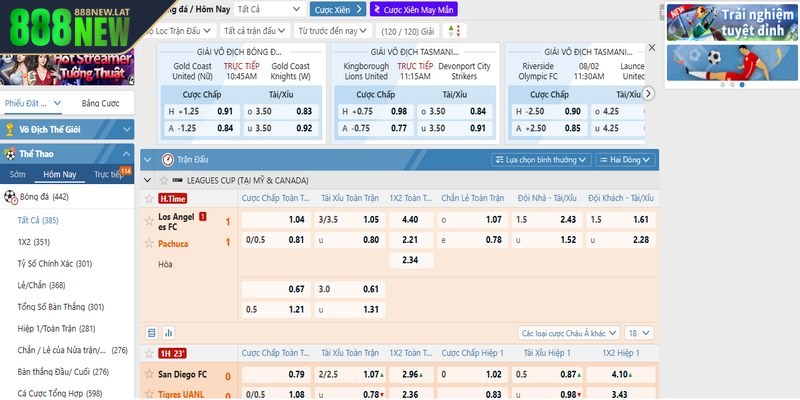
Task: Open the Bộ Lọc Trận Đấu dropdown
Action: click(180, 31)
